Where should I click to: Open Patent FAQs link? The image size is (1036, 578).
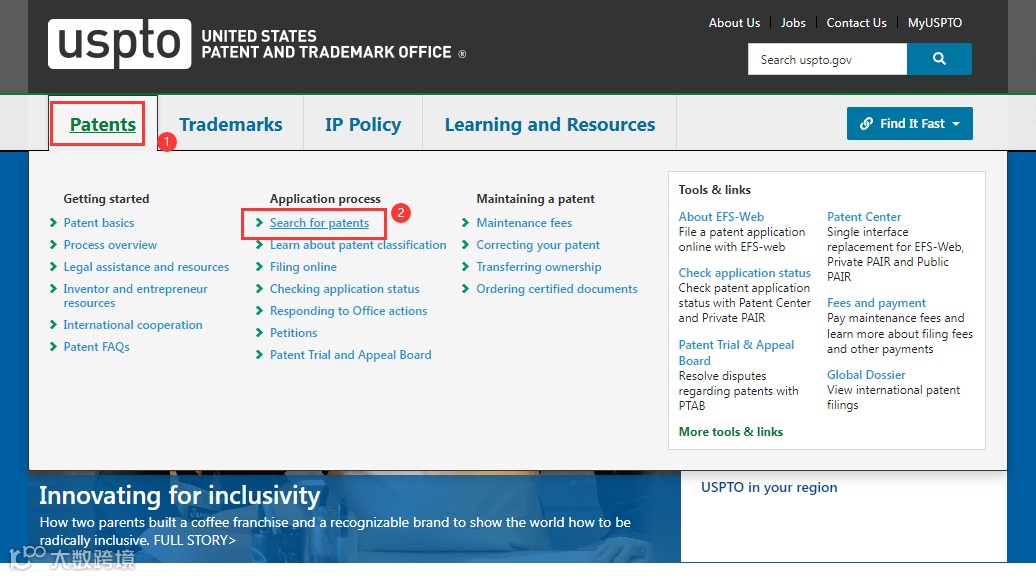tap(96, 347)
